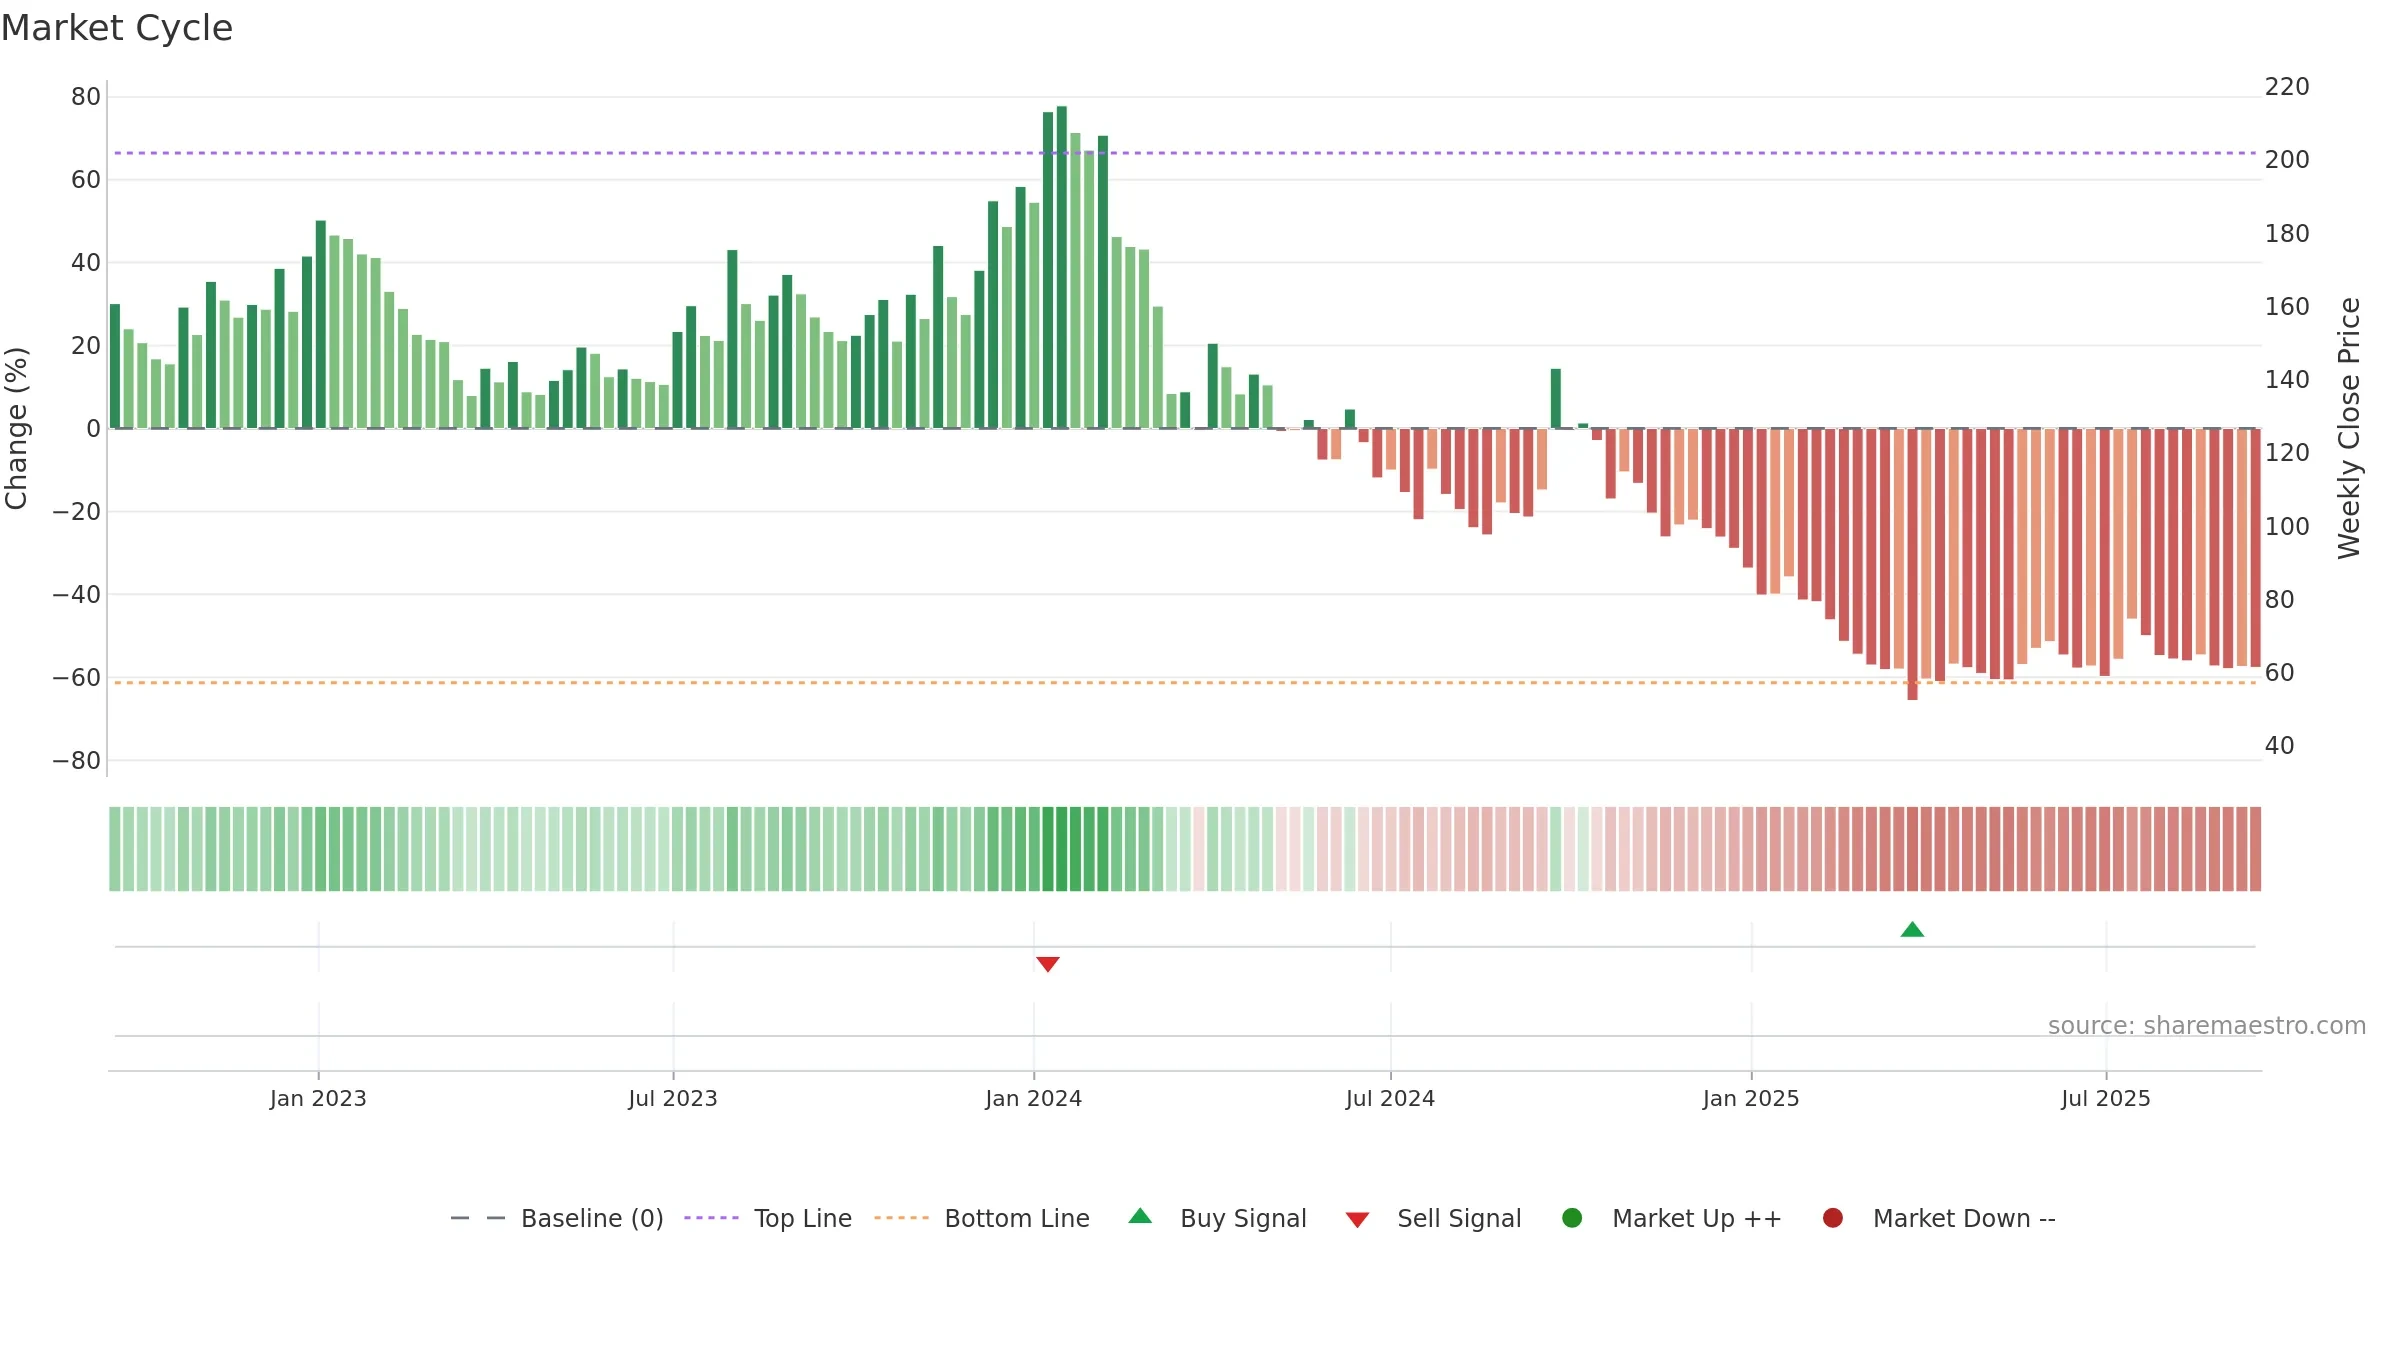2400x1350 pixels.
Task: Click the Jan 2024 axis label
Action: pyautogui.click(x=1034, y=1098)
